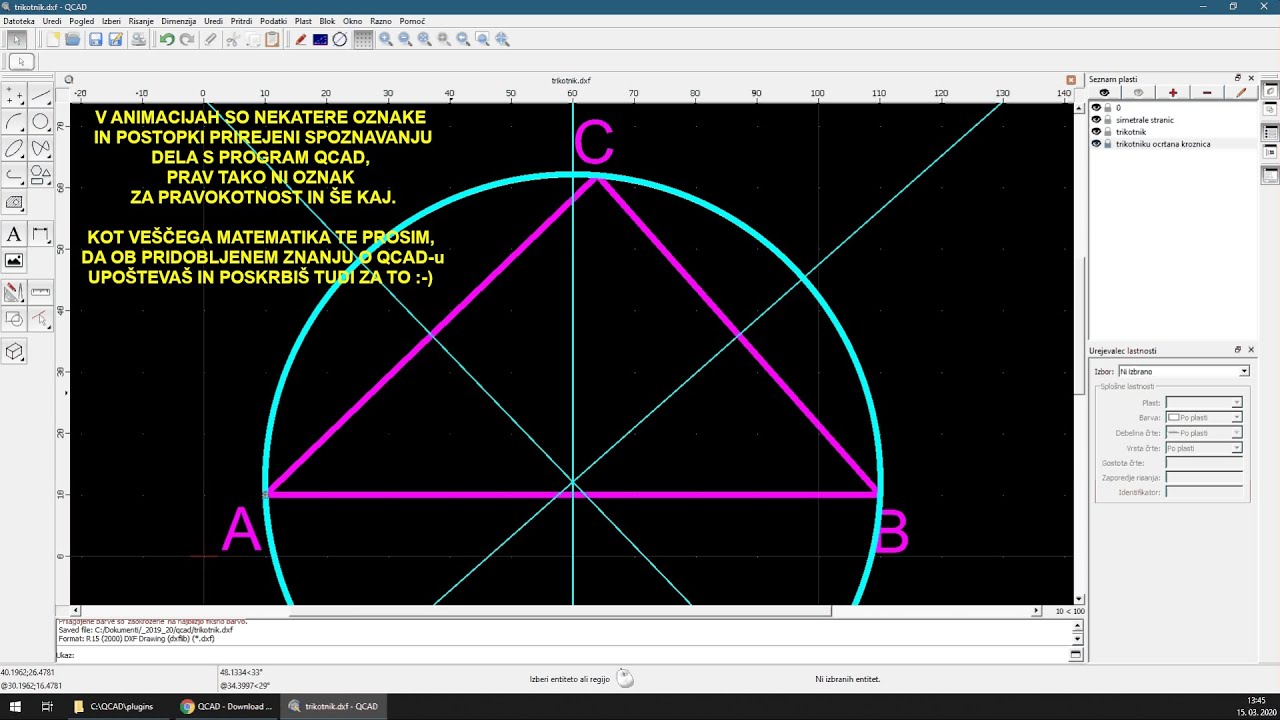Toggle the grid display icon in toolbar
The width and height of the screenshot is (1280, 720).
(x=363, y=39)
